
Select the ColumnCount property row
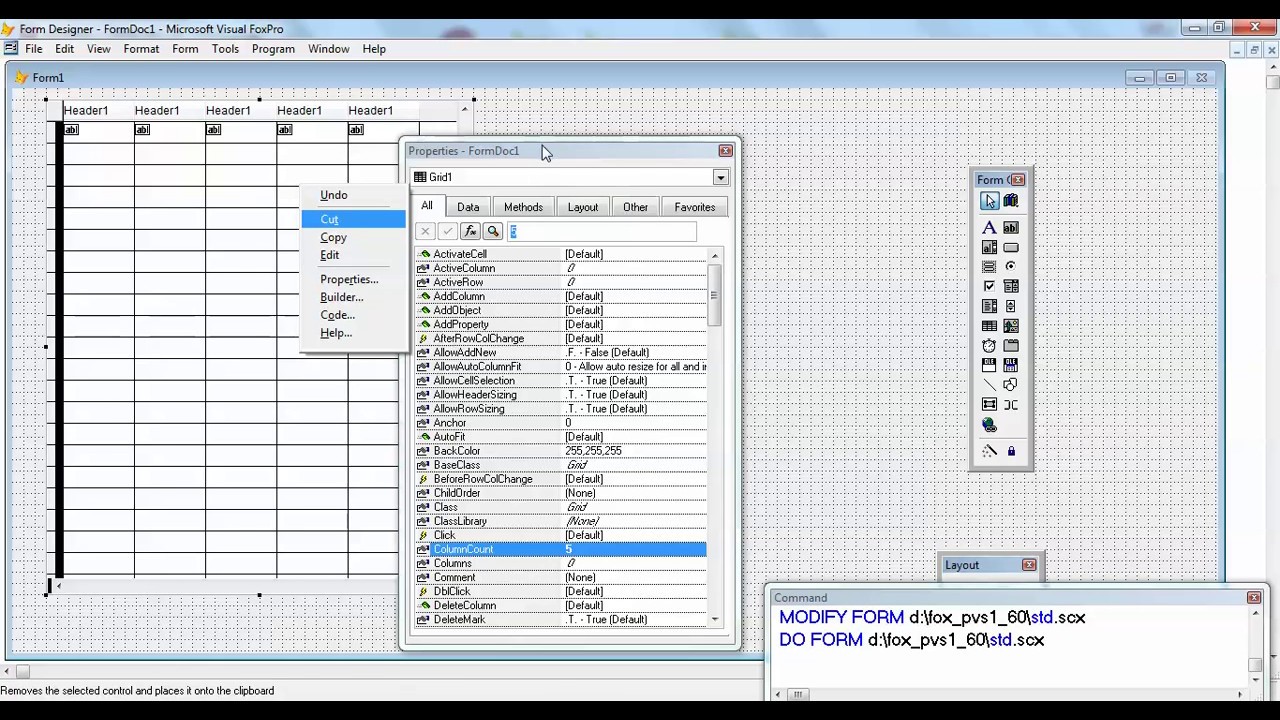561,549
